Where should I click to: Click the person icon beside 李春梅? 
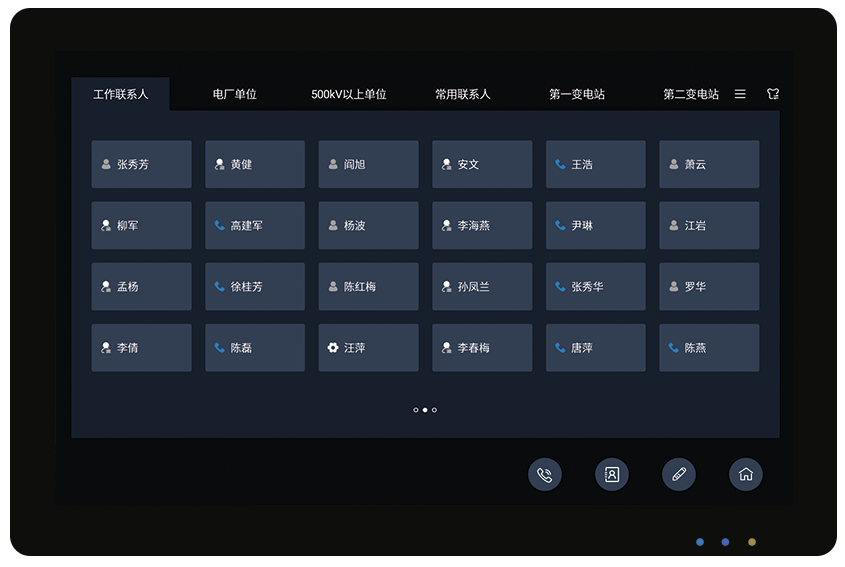click(x=446, y=348)
